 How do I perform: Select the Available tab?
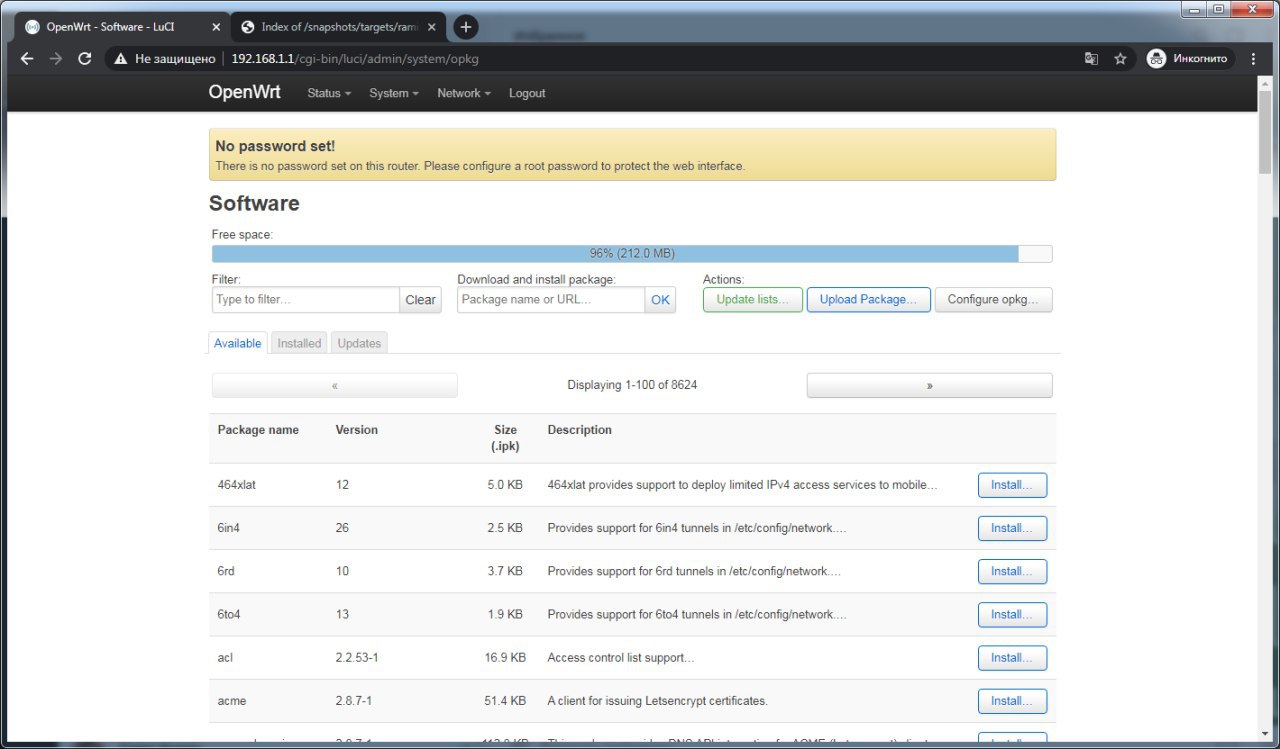238,343
